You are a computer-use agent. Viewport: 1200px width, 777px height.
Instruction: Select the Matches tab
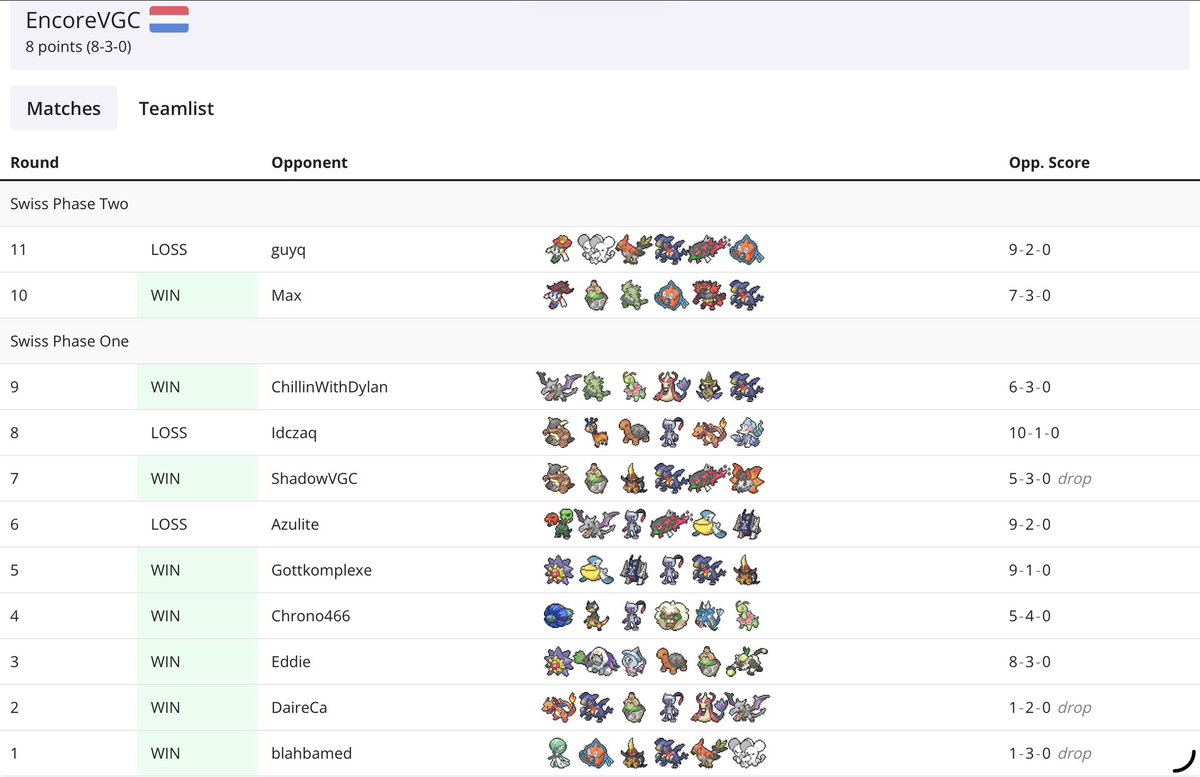(x=64, y=108)
